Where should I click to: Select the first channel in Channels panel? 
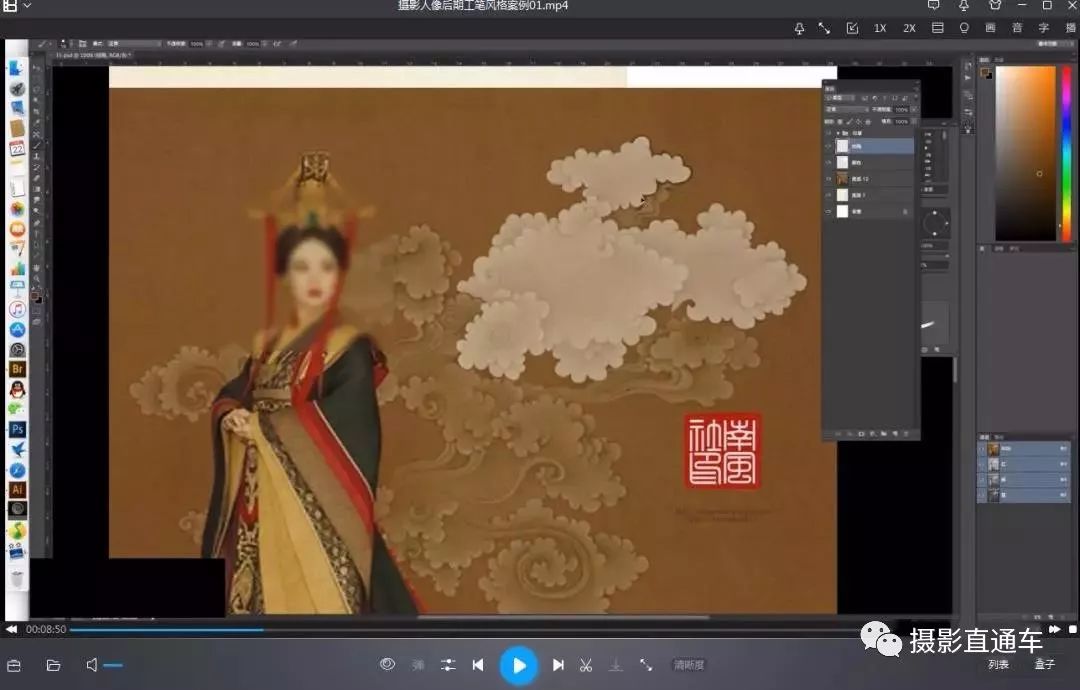click(x=1024, y=449)
